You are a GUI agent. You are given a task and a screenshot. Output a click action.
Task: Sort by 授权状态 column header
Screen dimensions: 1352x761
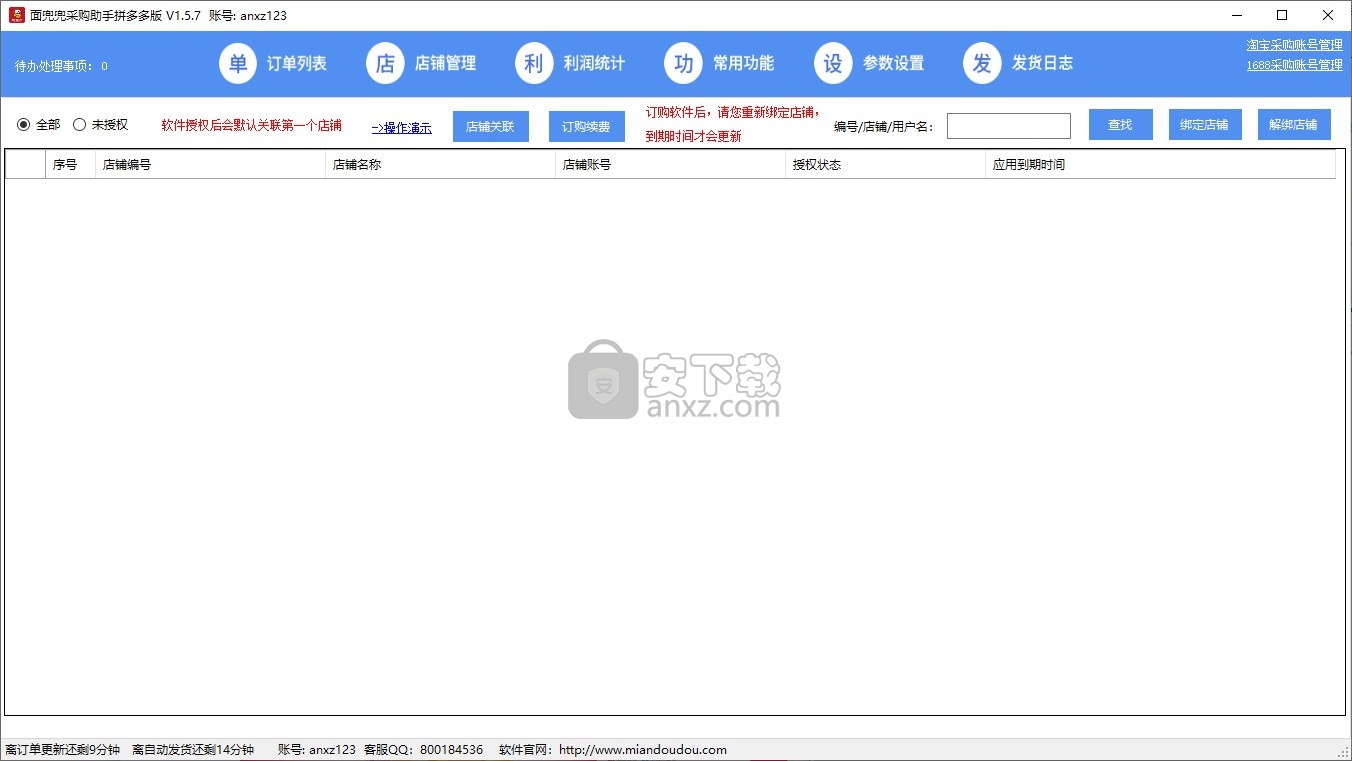tap(885, 165)
